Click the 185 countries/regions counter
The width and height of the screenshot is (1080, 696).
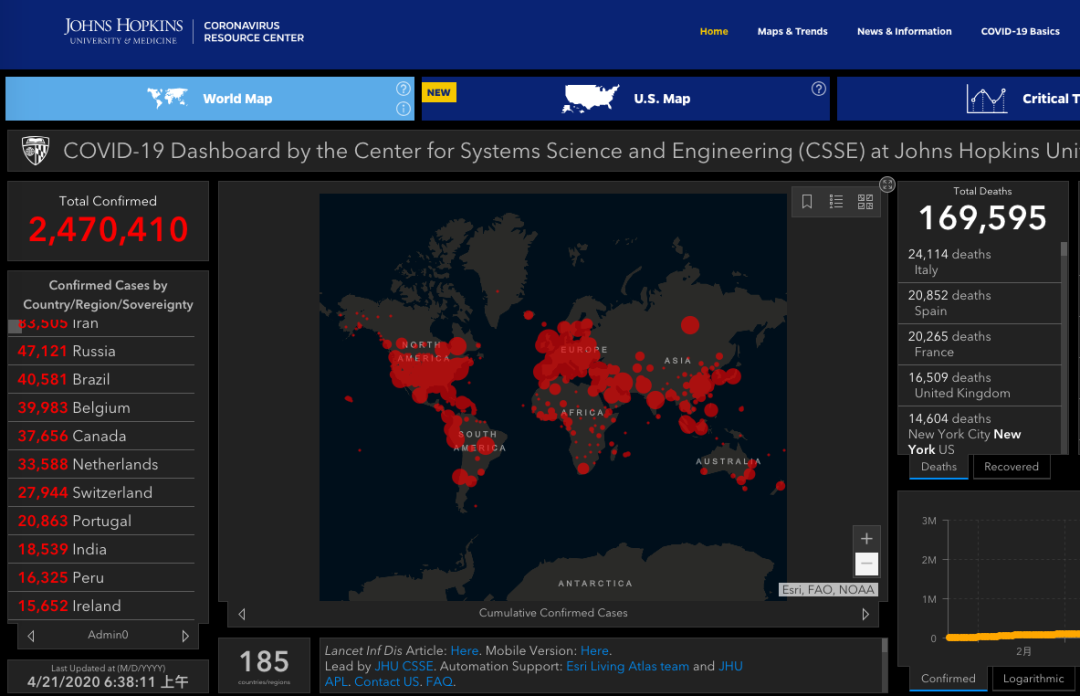coord(264,666)
